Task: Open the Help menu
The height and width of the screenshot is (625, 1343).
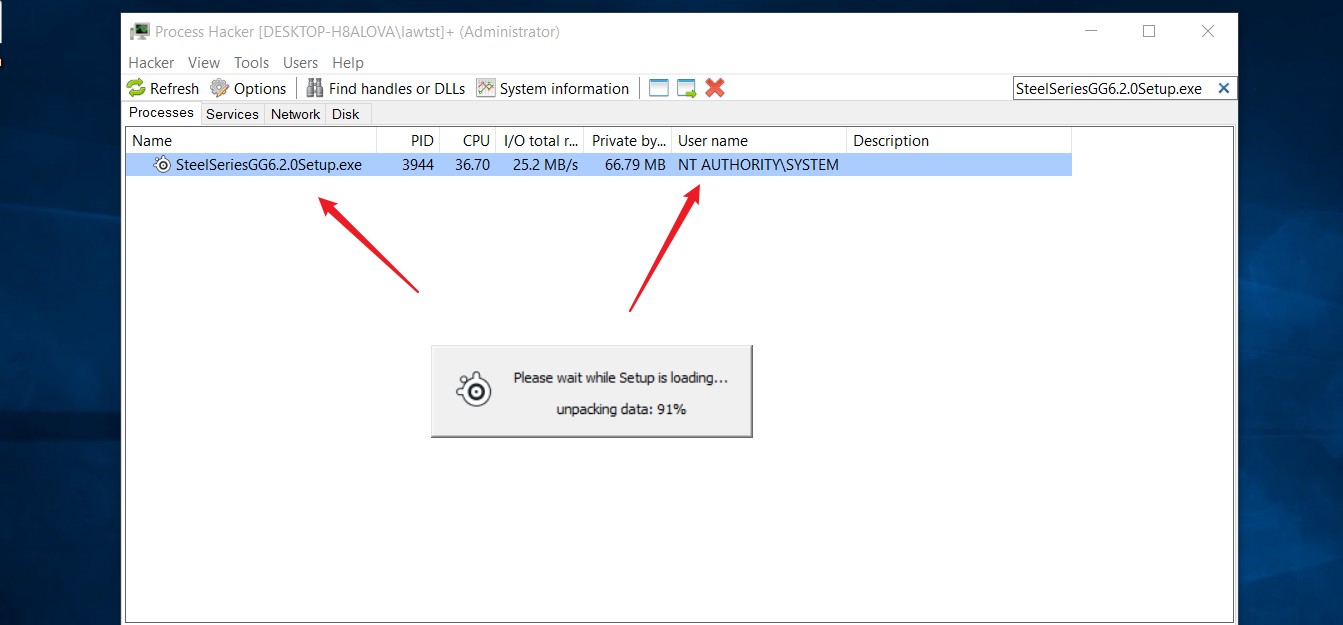Action: [348, 62]
